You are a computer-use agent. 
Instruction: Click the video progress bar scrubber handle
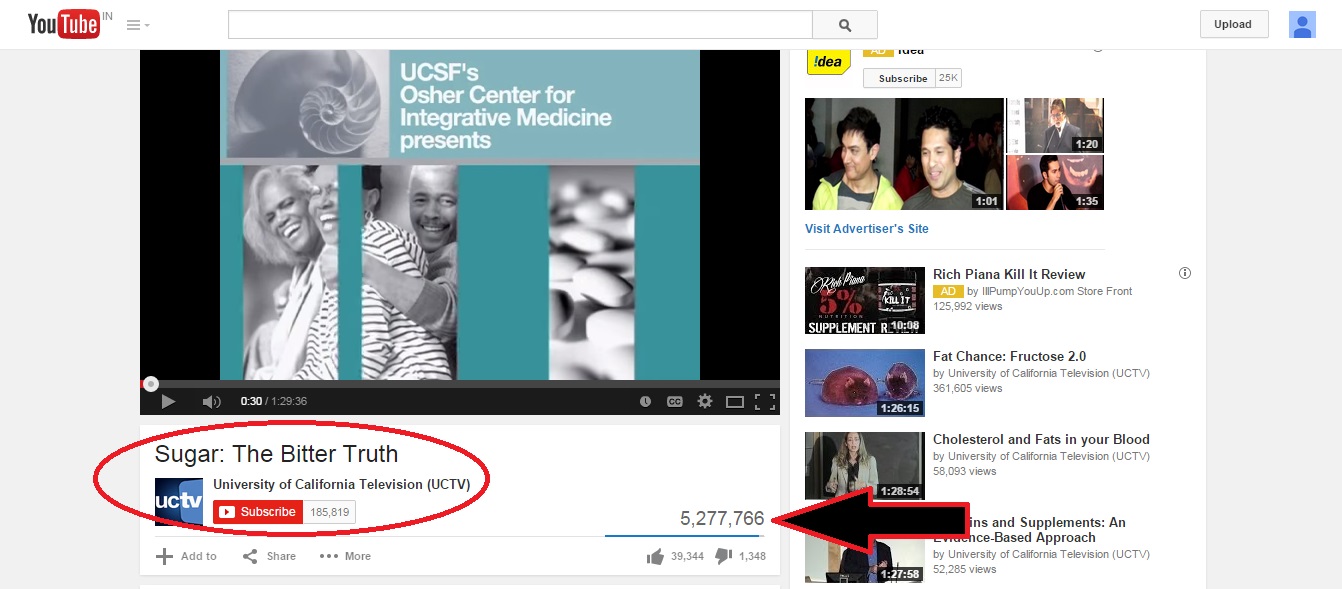(x=150, y=383)
